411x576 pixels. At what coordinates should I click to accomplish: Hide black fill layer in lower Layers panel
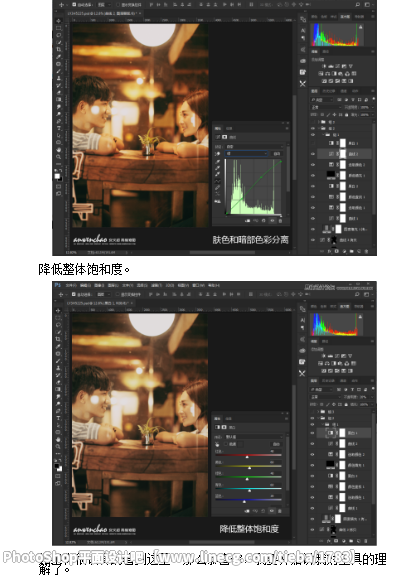coord(313,465)
